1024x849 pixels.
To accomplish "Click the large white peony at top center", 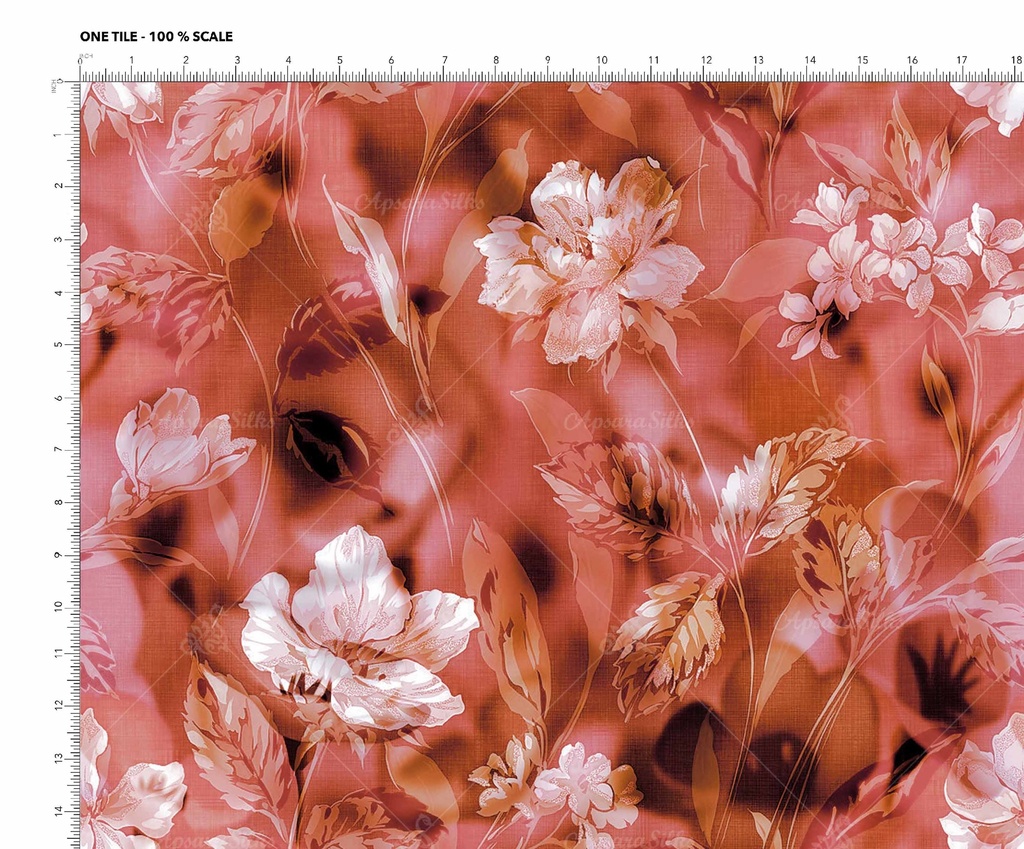I will [590, 258].
